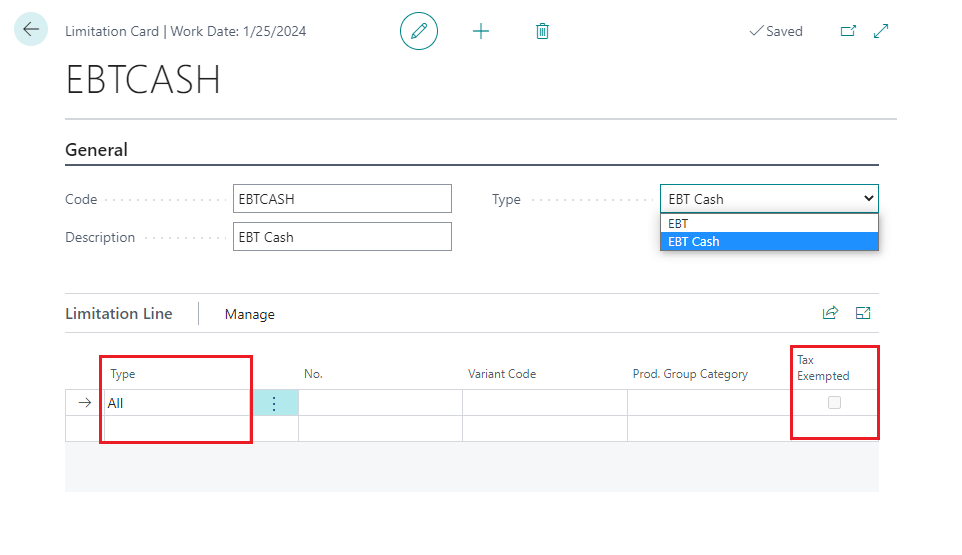962x555 pixels.
Task: Toggle Tax Exempted checkbox in first row
Action: (x=834, y=402)
